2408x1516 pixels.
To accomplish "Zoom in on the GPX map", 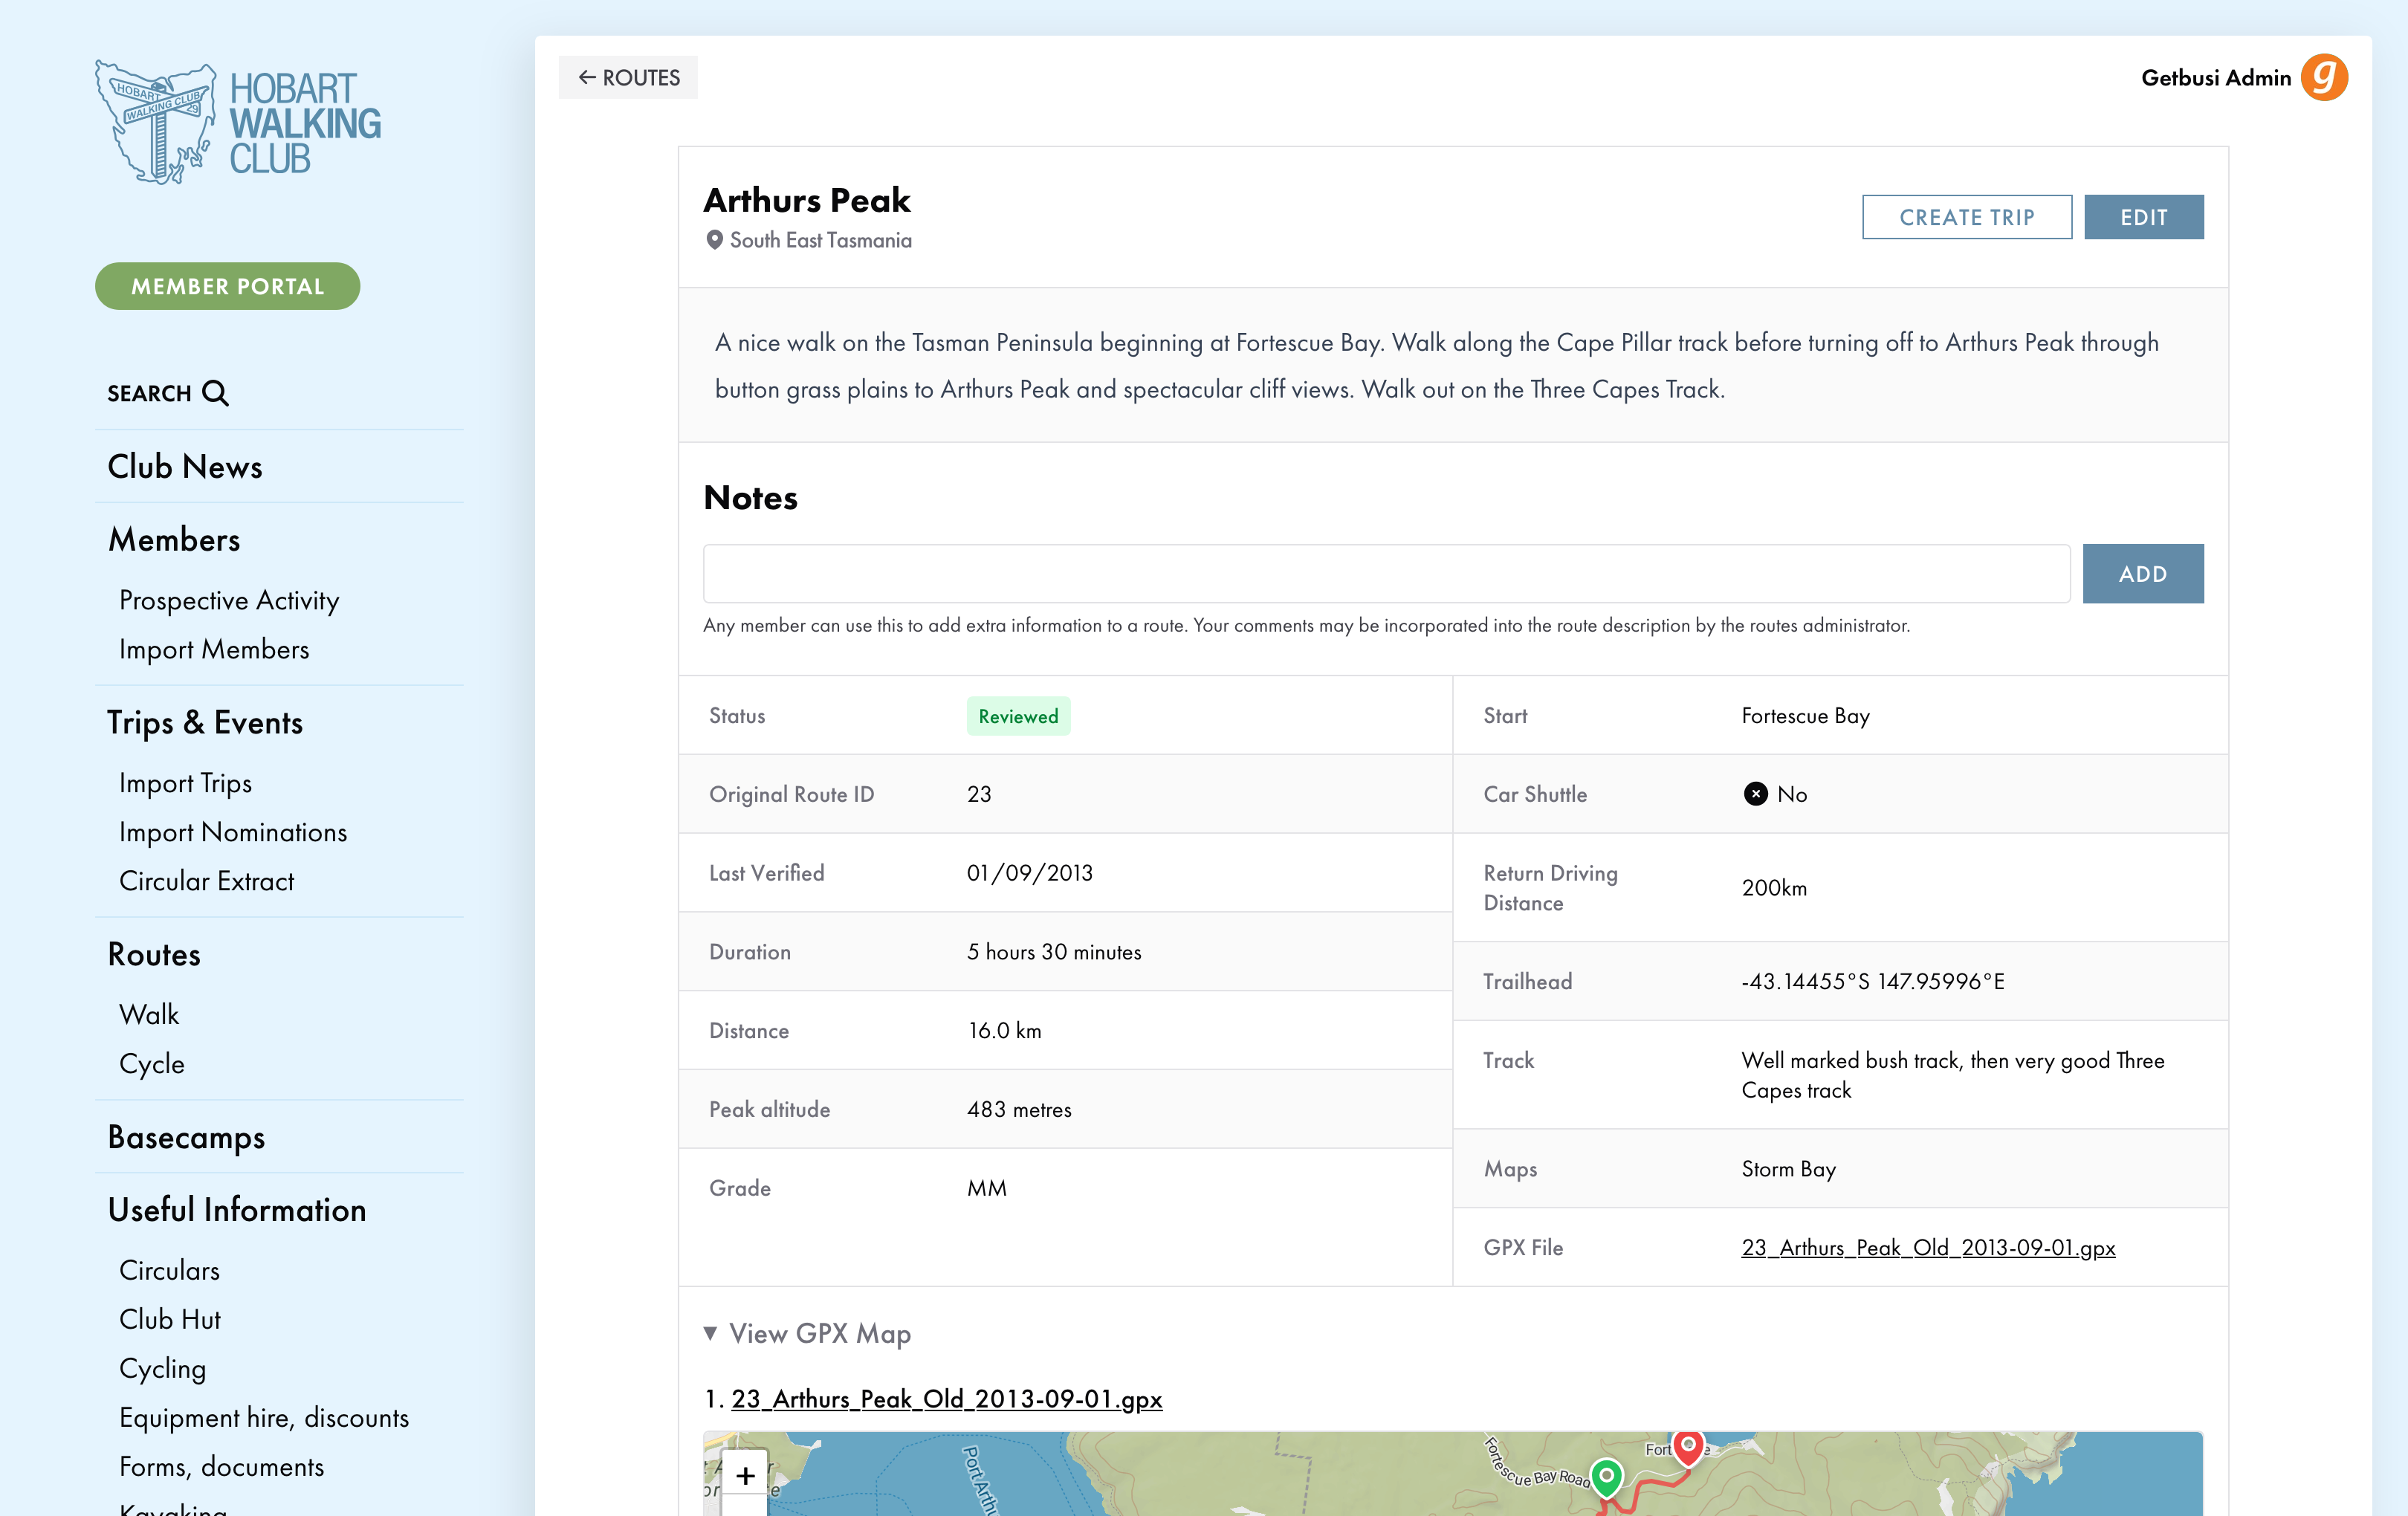I will pos(745,1475).
